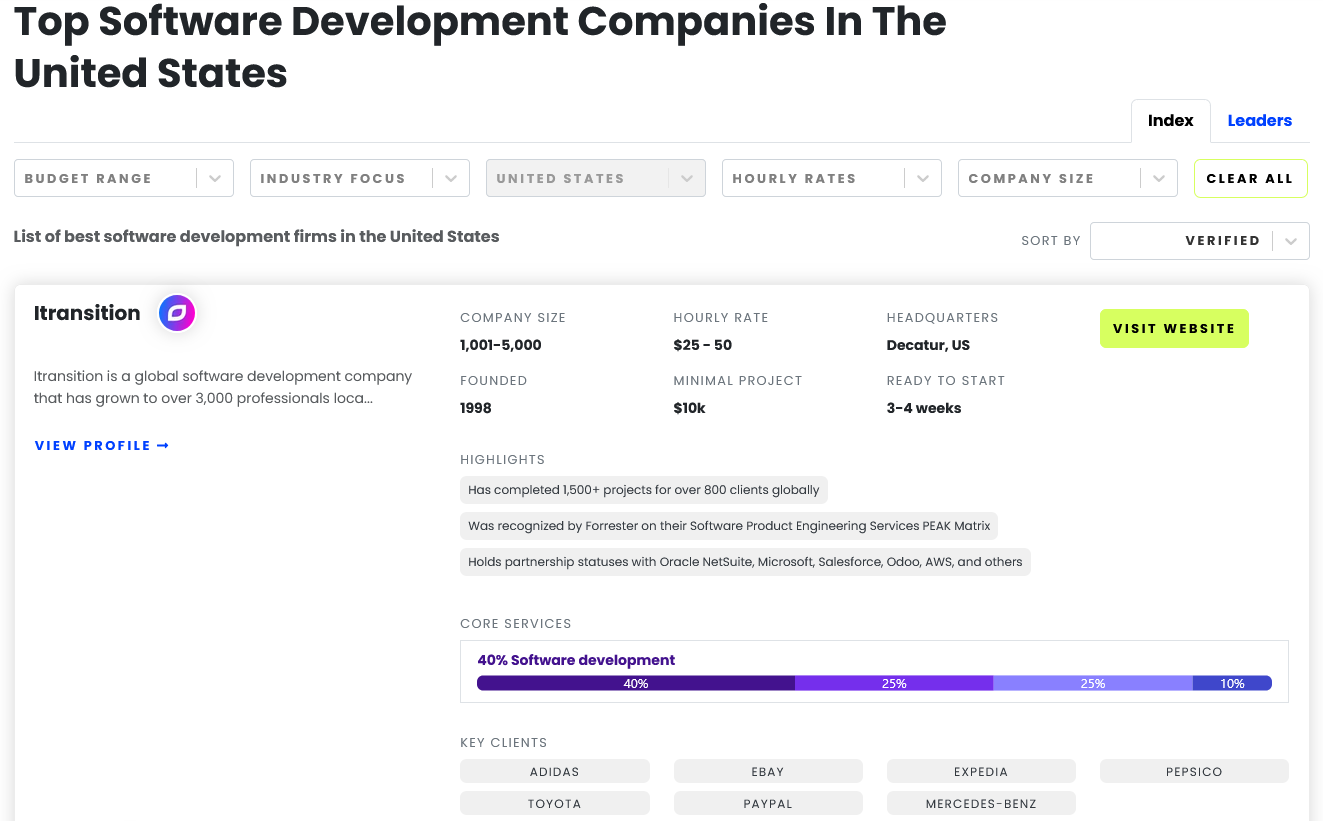1323x821 pixels.
Task: Click the '$25 - 50' hourly rate value
Action: pos(703,345)
